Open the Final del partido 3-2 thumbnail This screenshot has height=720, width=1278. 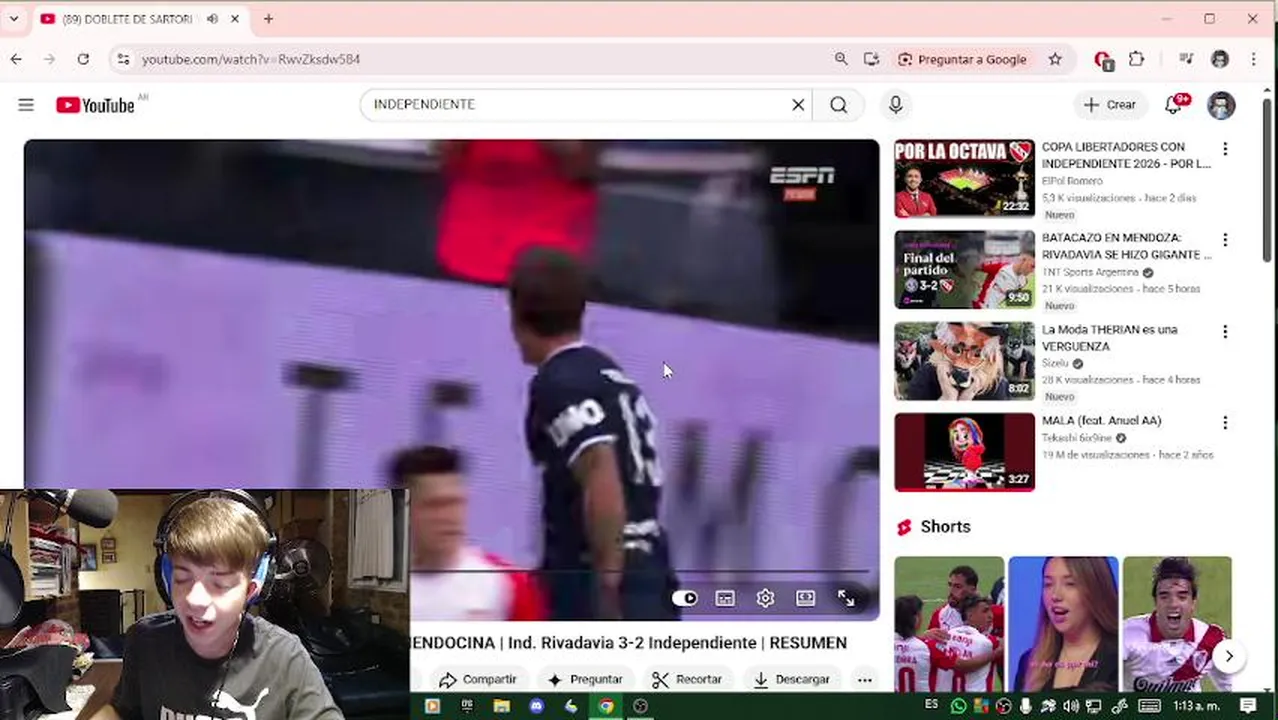(965, 269)
